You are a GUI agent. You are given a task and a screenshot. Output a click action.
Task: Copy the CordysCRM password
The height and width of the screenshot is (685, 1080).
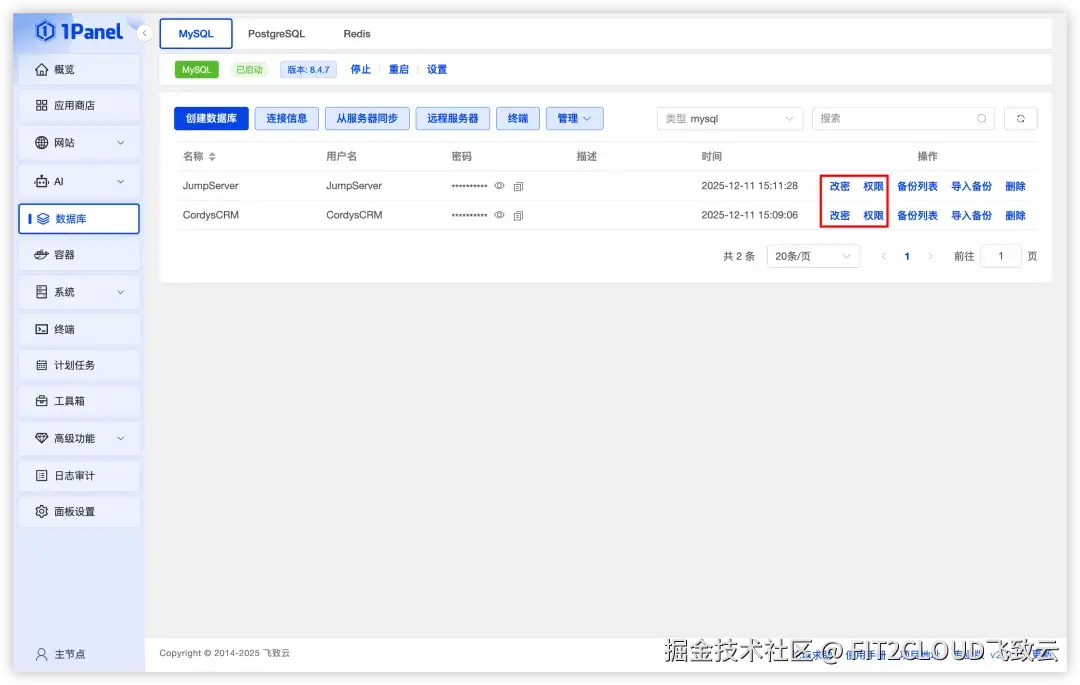click(519, 215)
